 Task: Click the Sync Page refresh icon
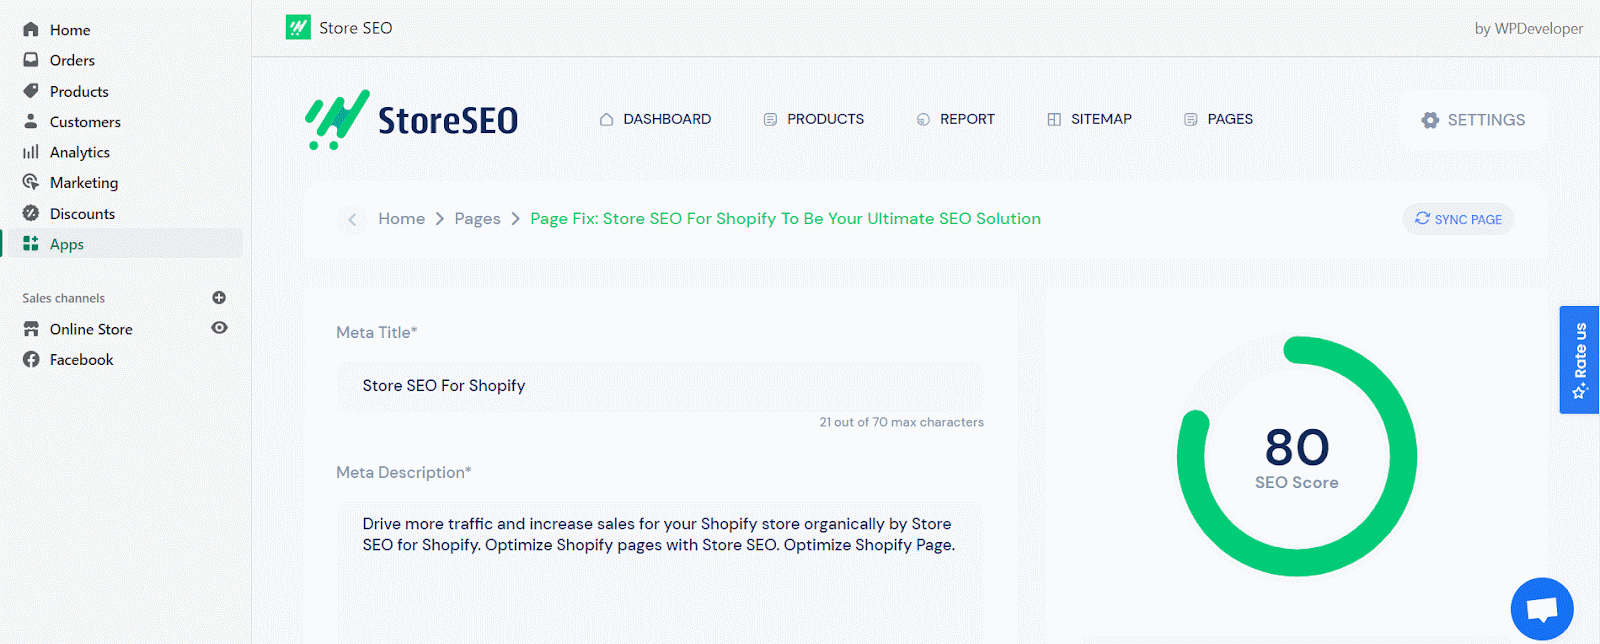pos(1422,218)
